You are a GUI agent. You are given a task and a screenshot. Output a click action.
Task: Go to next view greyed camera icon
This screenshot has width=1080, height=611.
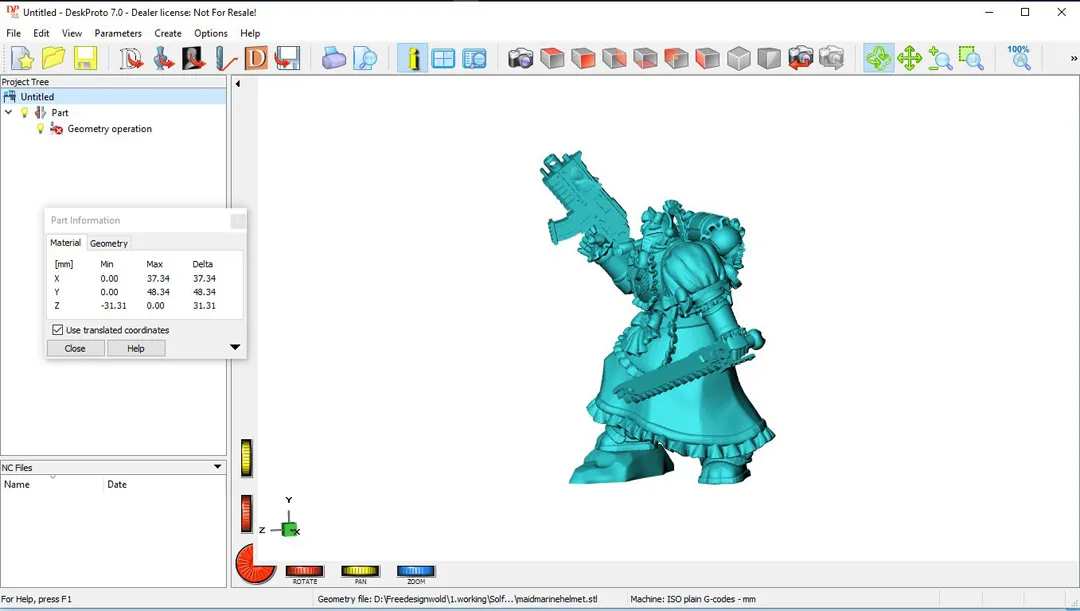point(831,58)
